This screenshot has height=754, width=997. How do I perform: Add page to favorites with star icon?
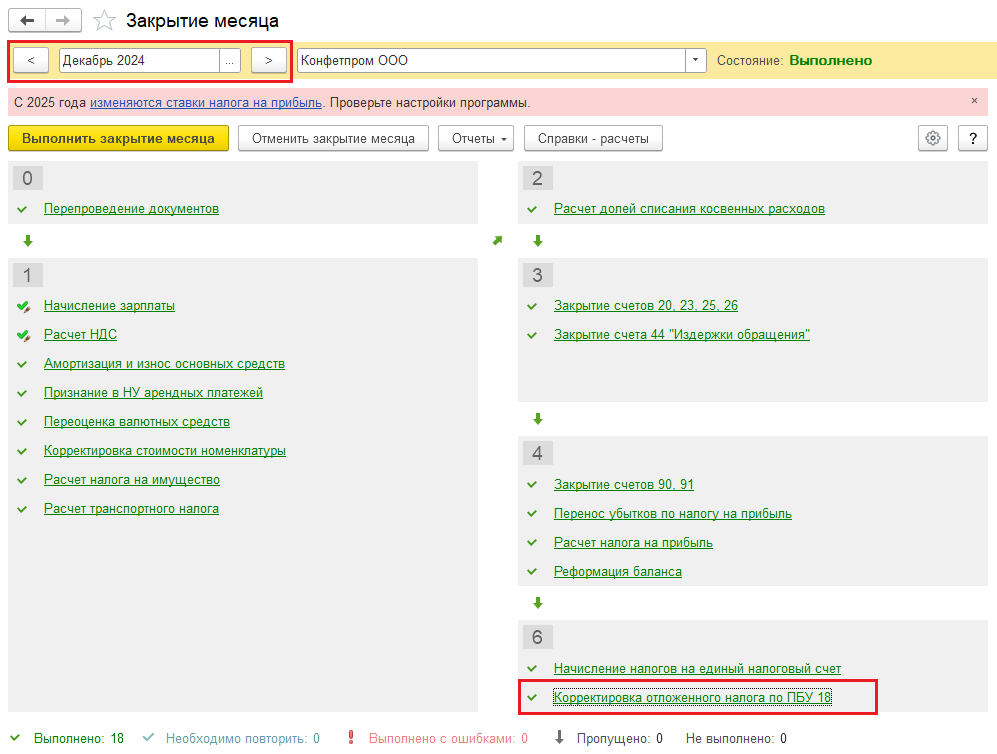pyautogui.click(x=104, y=21)
